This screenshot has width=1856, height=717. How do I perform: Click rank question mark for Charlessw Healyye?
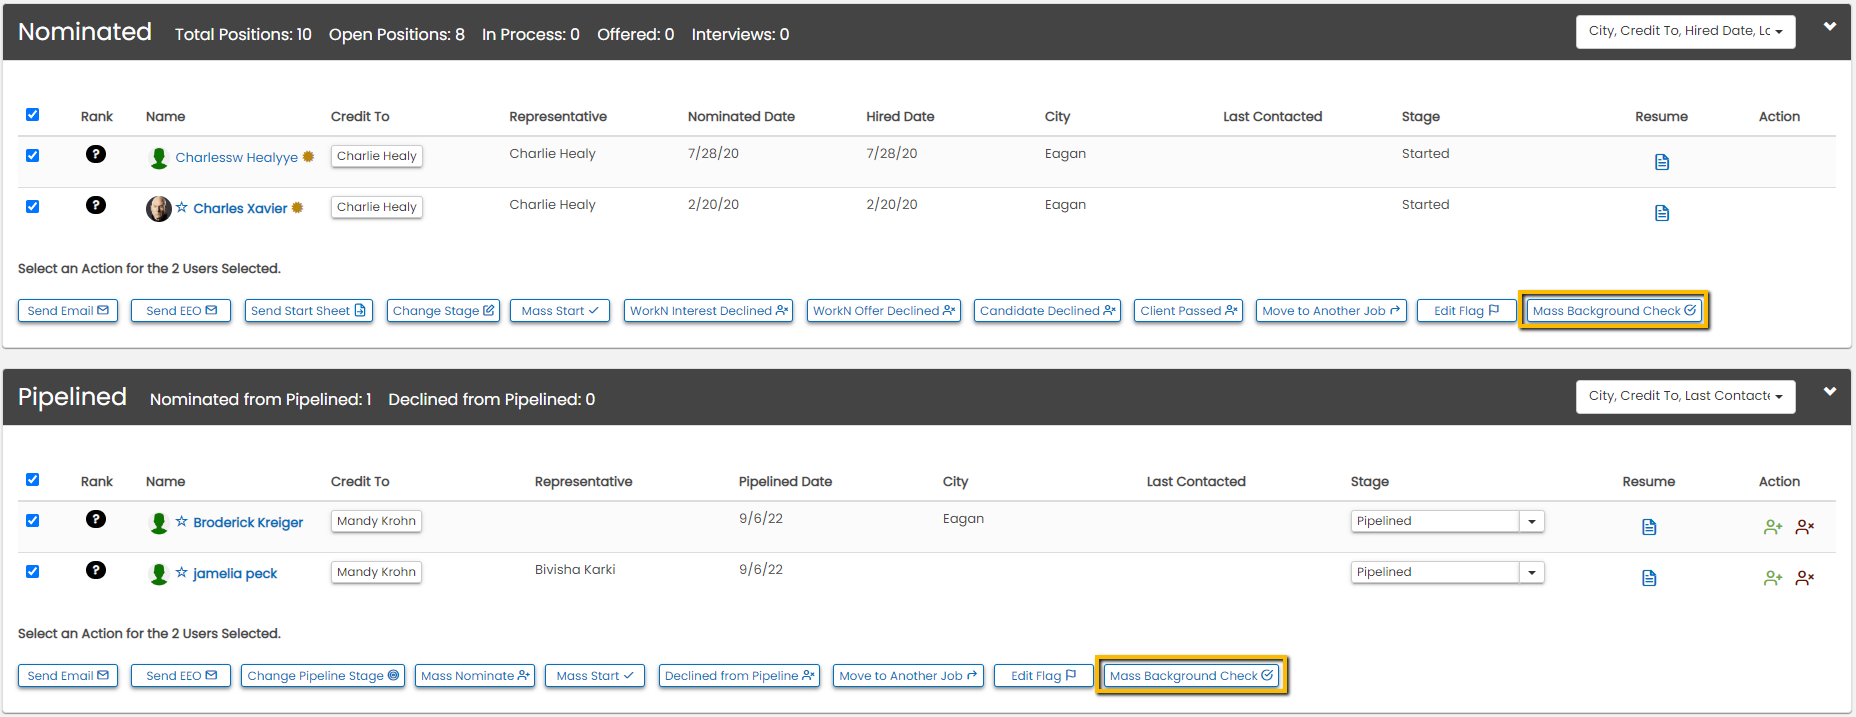click(x=96, y=154)
